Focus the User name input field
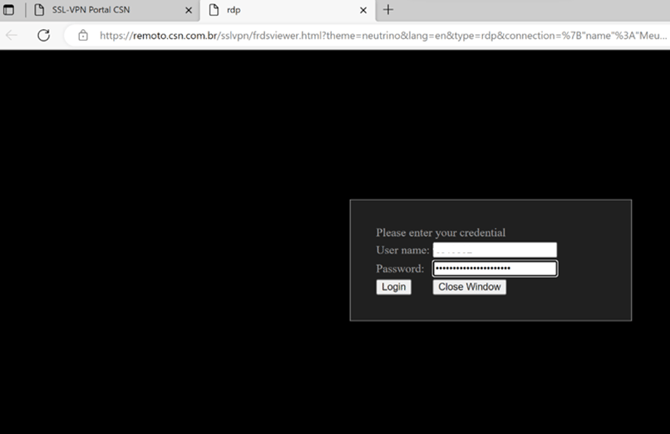 494,250
